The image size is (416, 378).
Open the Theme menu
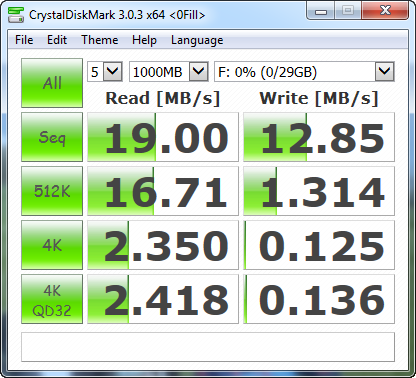click(100, 40)
